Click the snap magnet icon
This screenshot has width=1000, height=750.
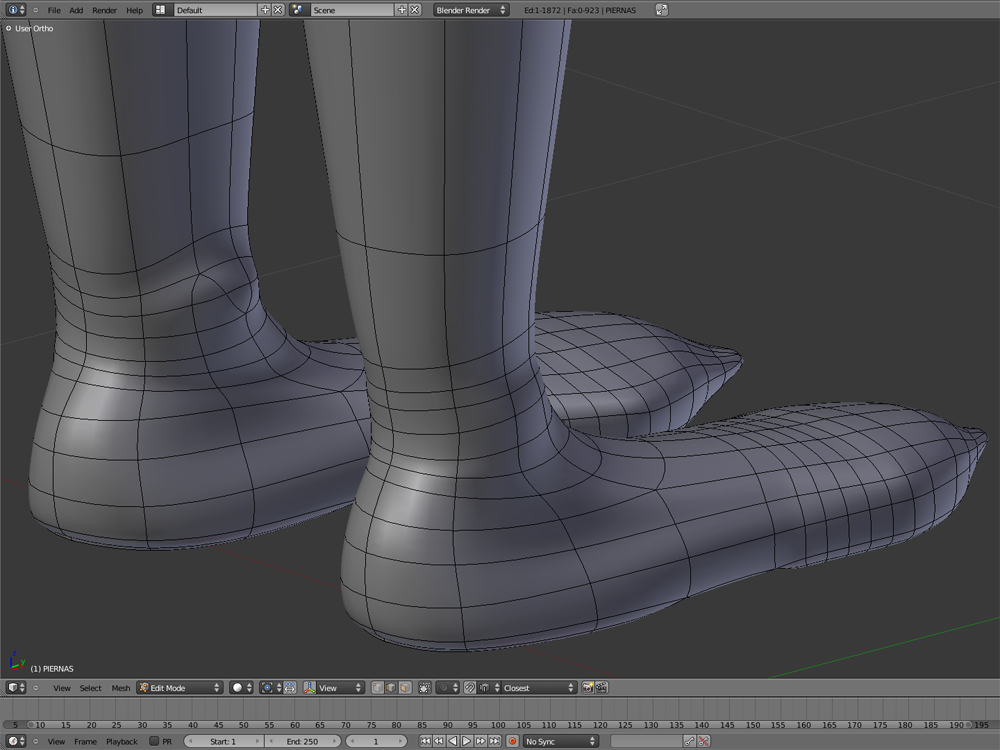point(469,688)
